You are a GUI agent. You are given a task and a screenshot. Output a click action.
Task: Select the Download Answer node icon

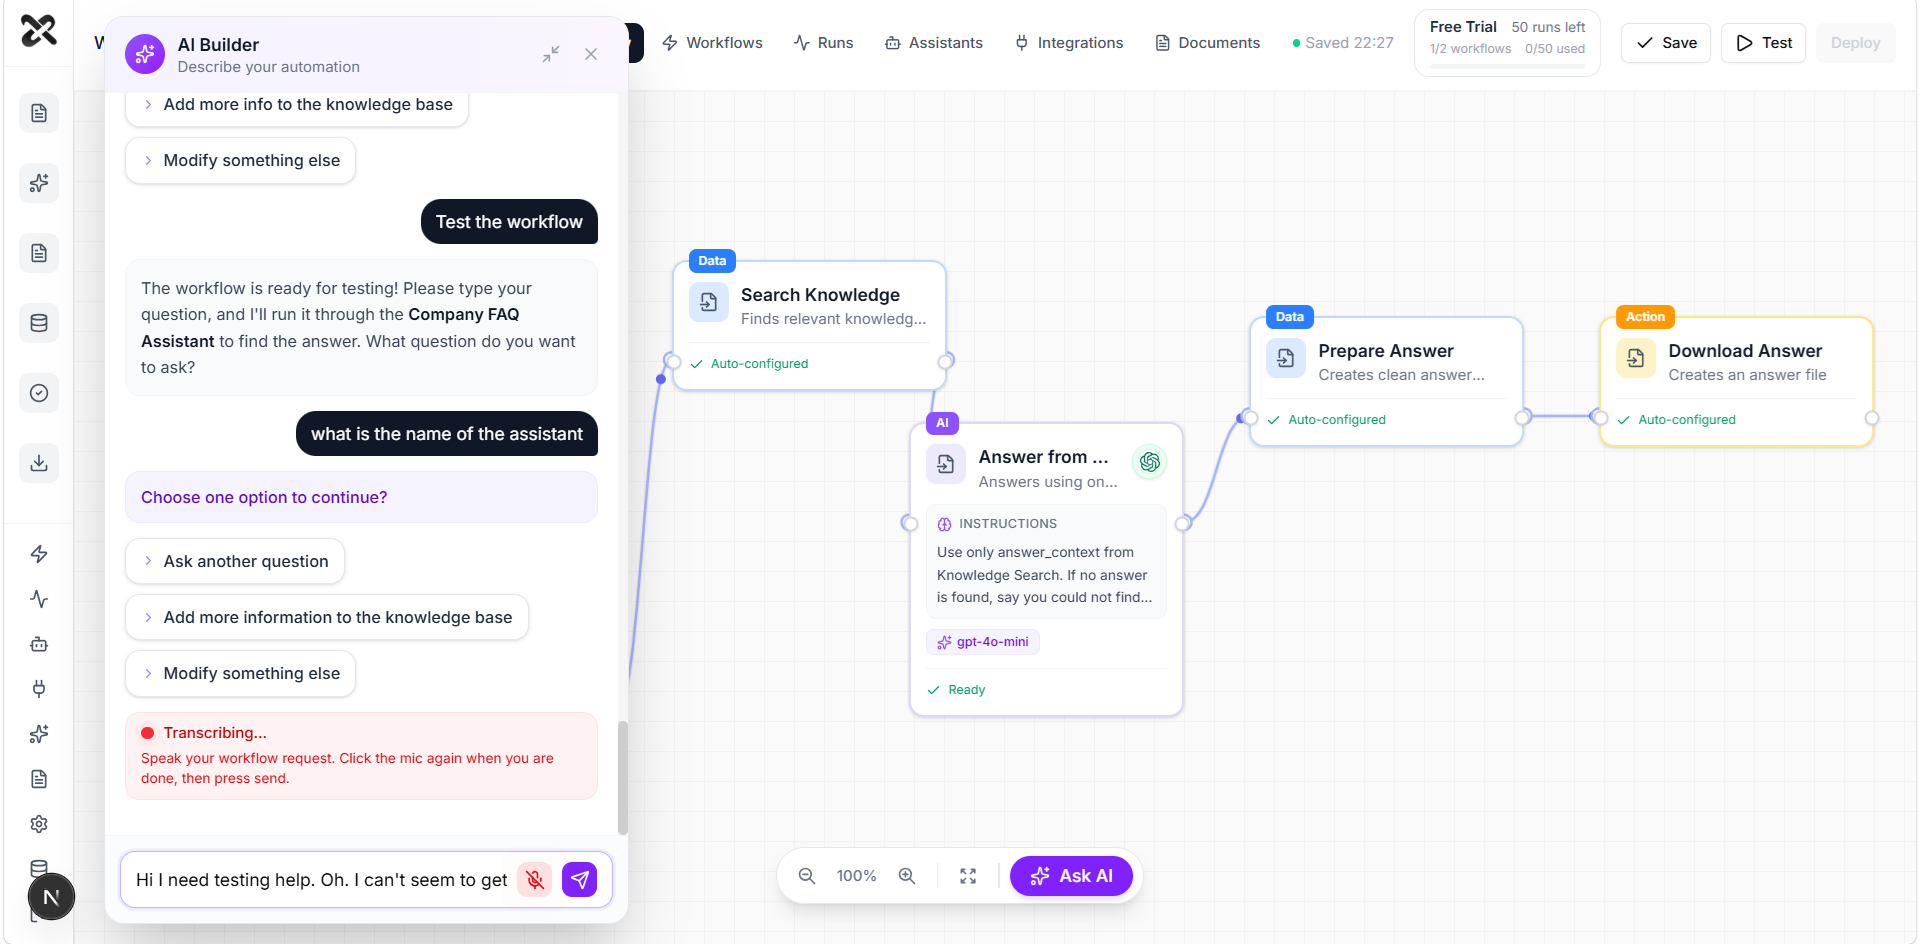coord(1636,358)
